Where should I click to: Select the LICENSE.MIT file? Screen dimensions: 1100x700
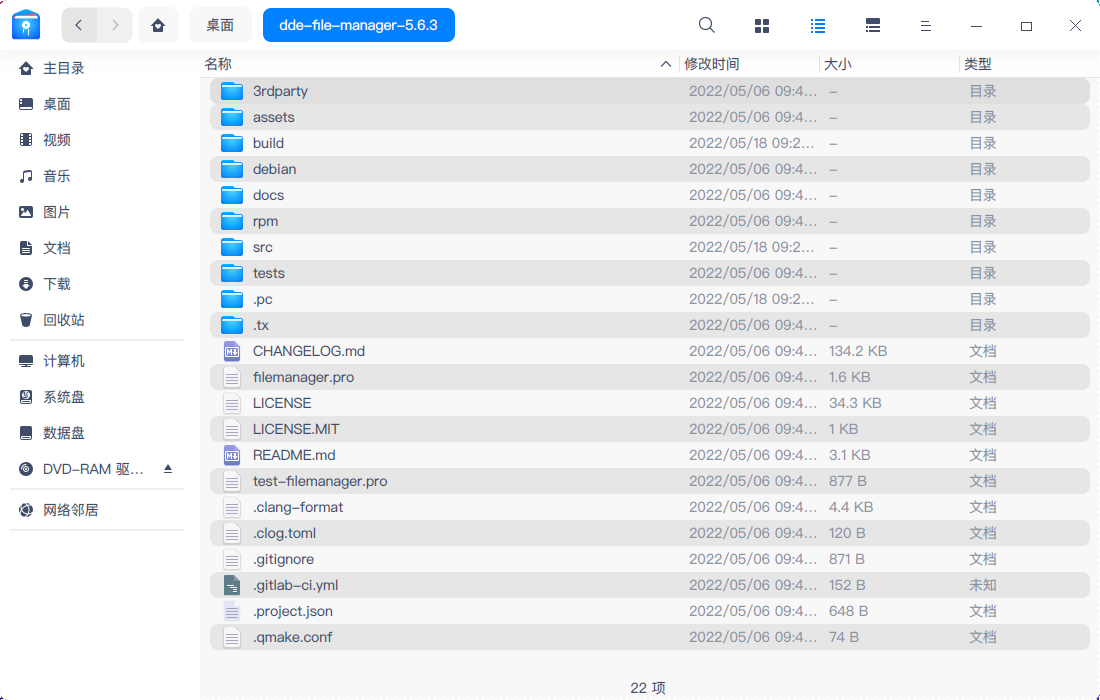[x=650, y=429]
